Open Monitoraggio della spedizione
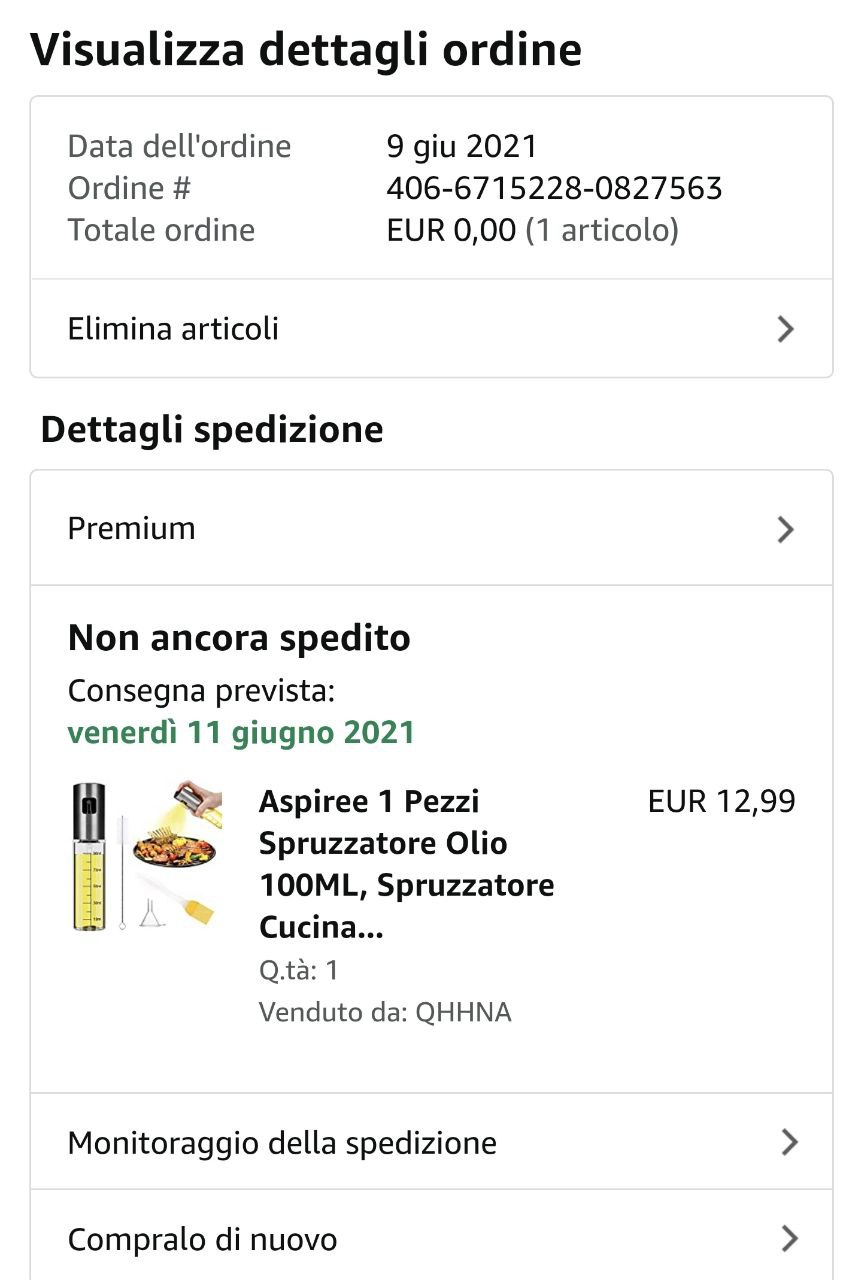Viewport: 862px width, 1280px height. click(282, 1142)
